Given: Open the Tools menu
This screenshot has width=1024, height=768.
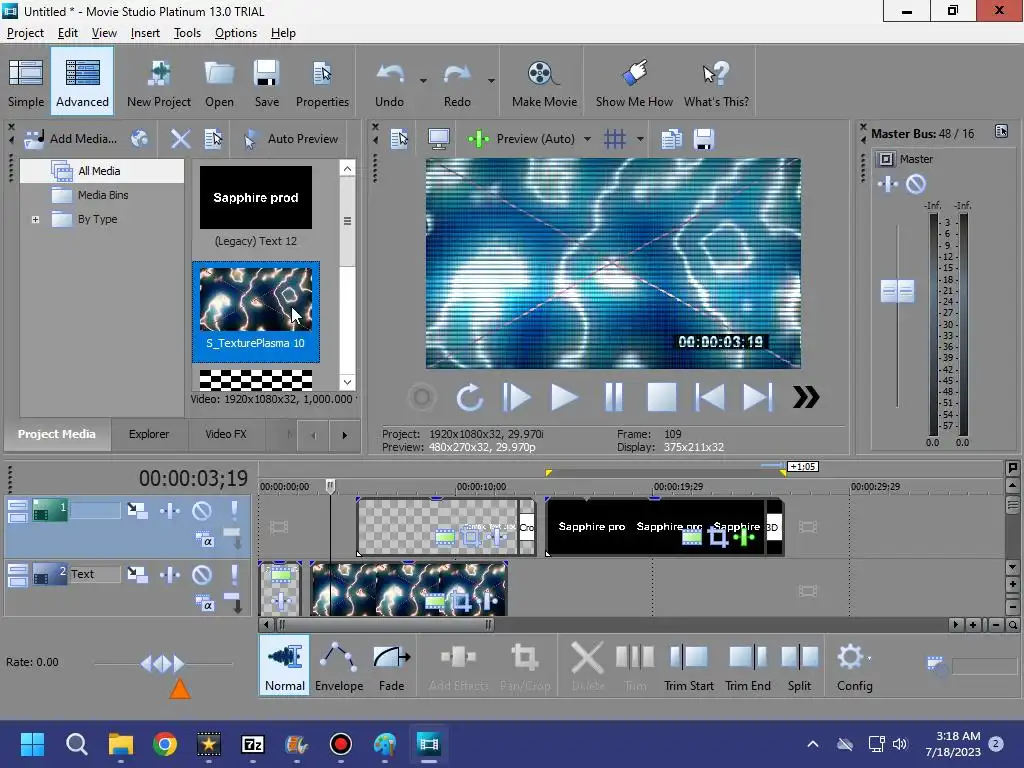Looking at the screenshot, I should coord(187,33).
